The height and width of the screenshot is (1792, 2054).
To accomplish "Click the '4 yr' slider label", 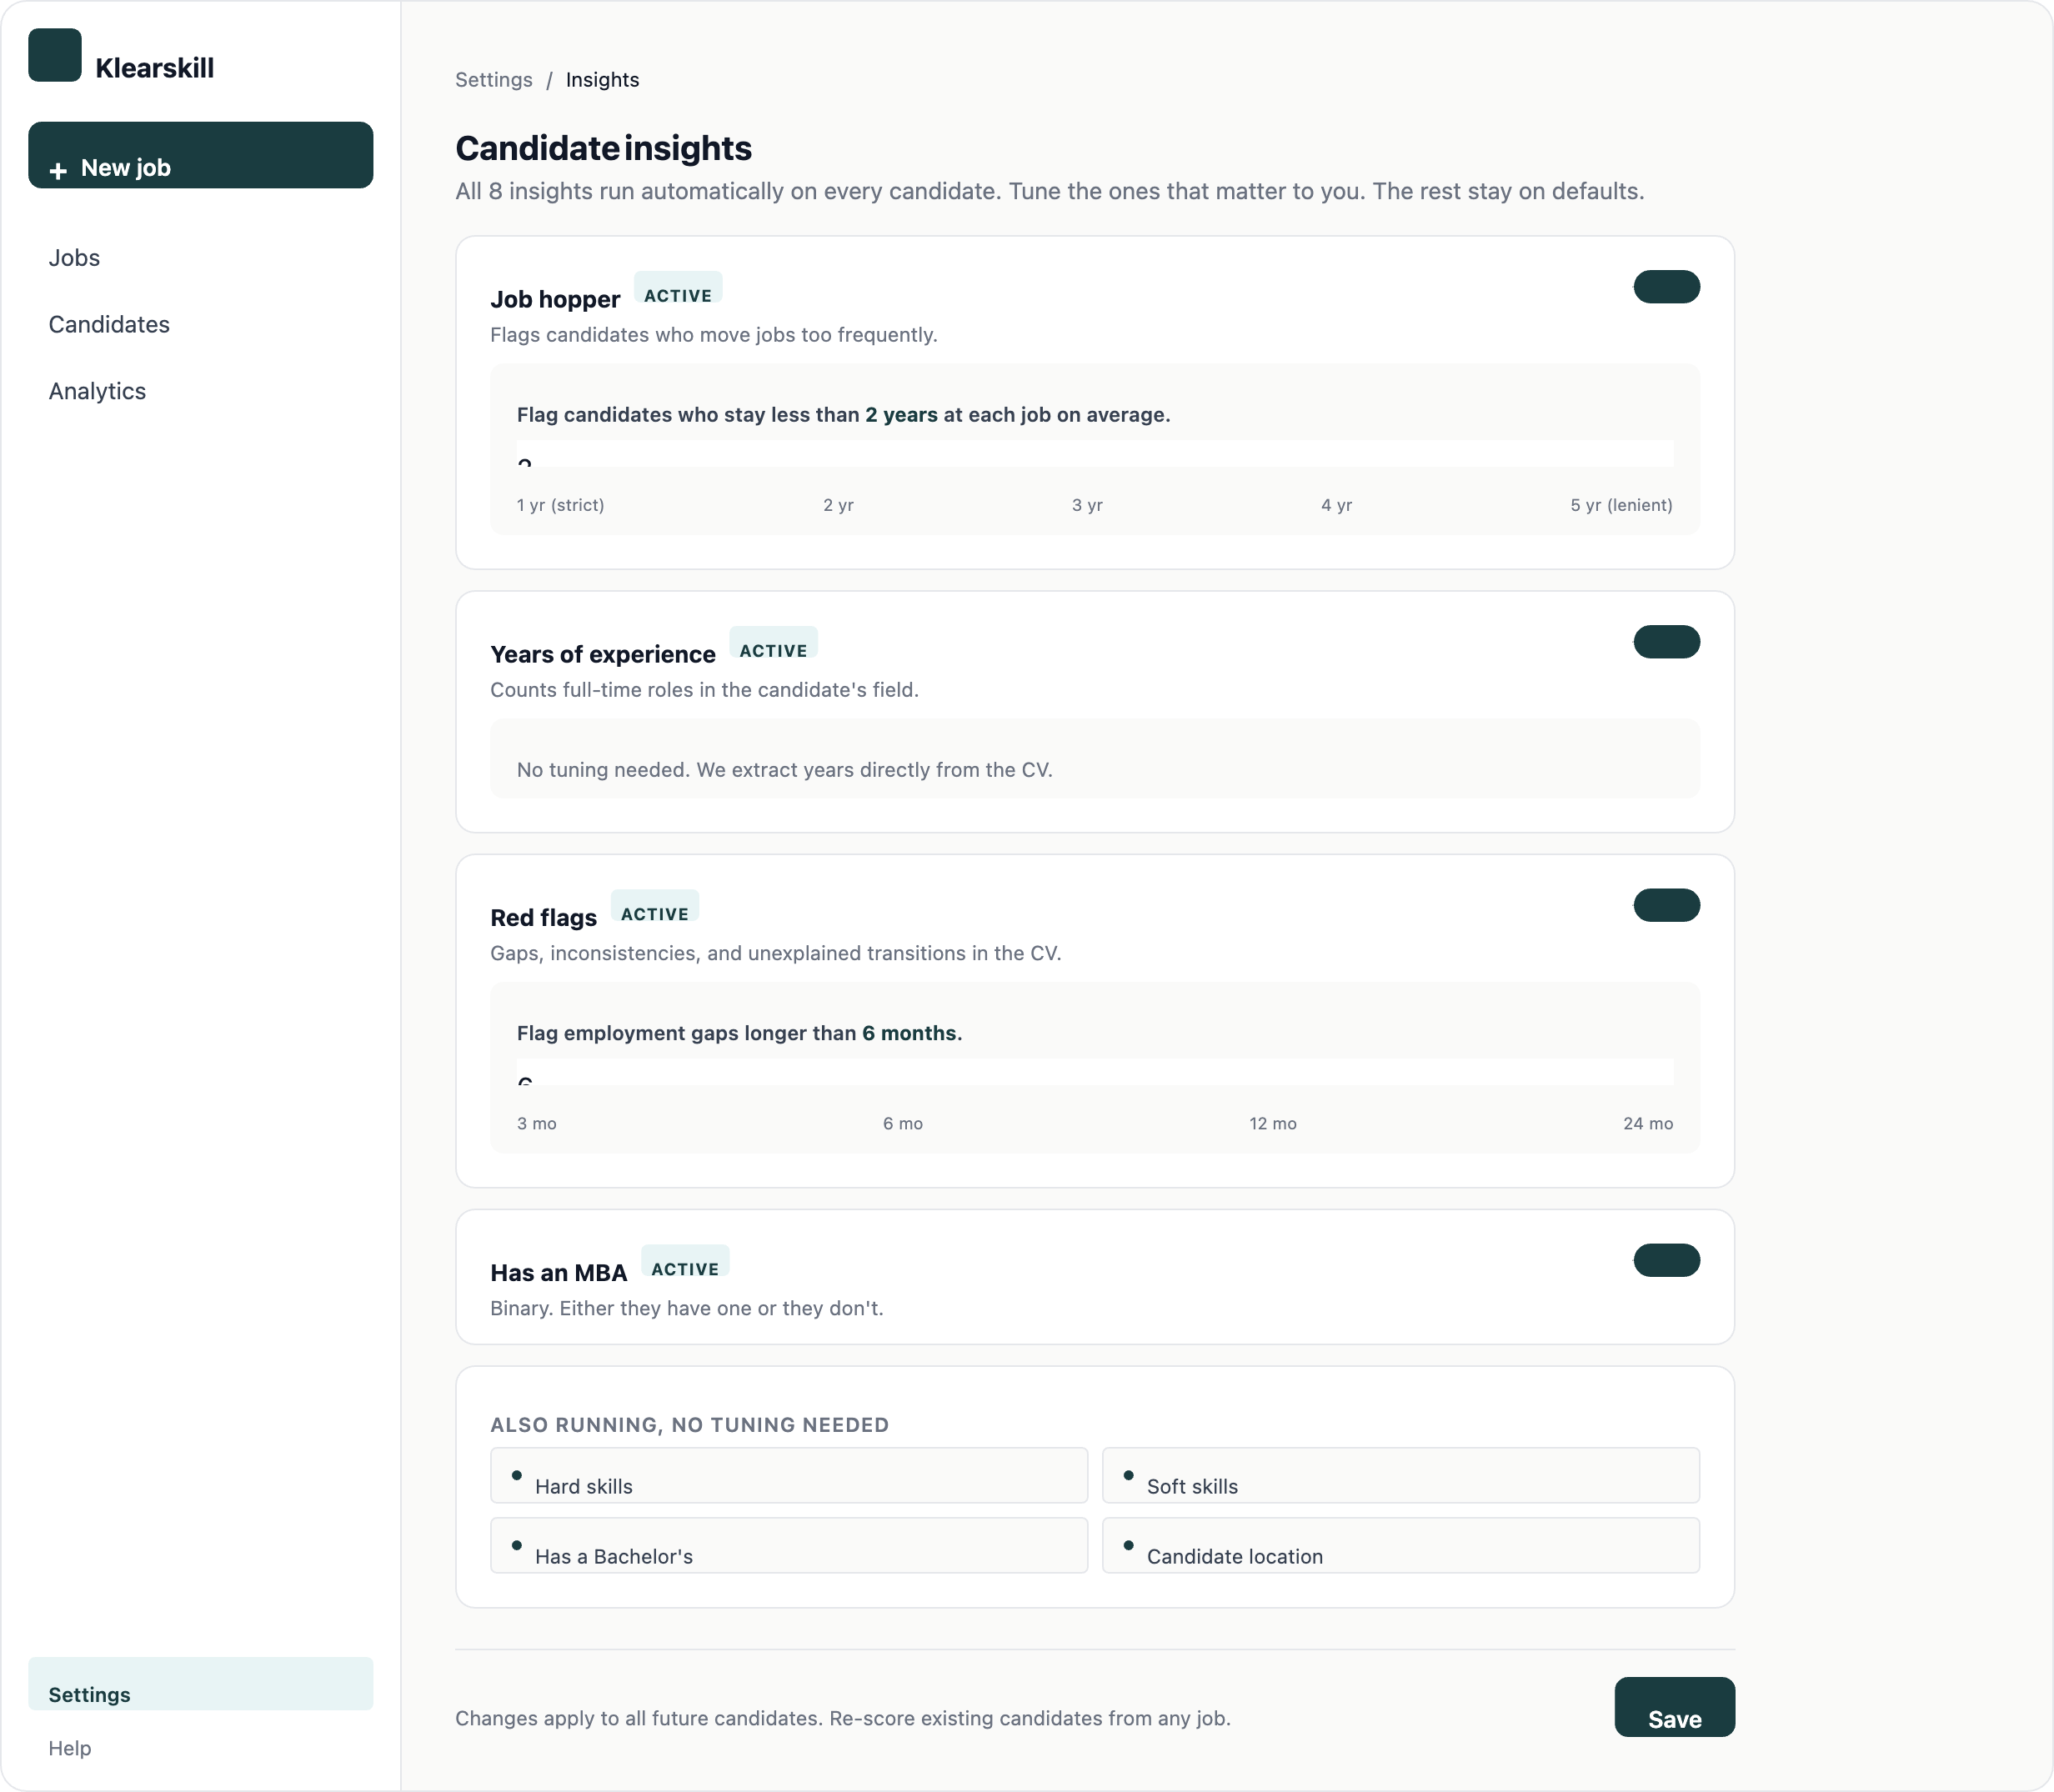I will 1336,505.
